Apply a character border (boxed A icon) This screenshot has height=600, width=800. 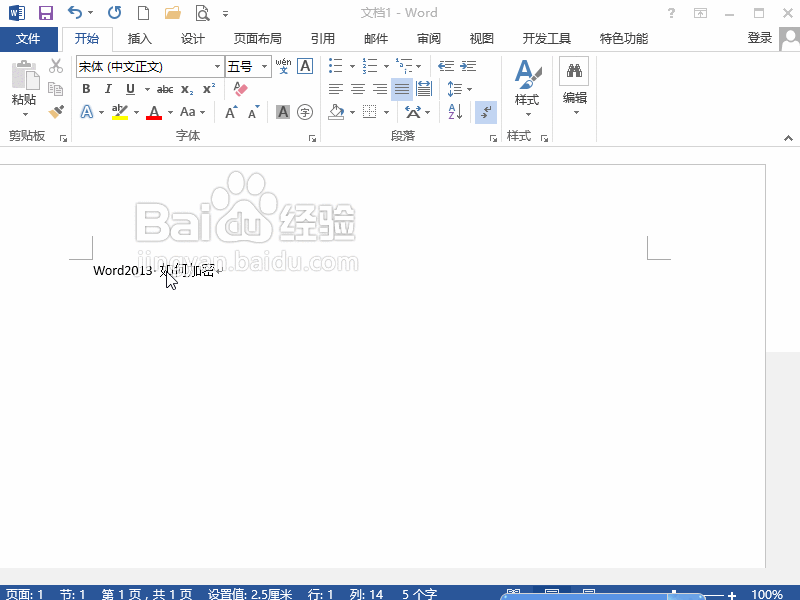pyautogui.click(x=305, y=66)
